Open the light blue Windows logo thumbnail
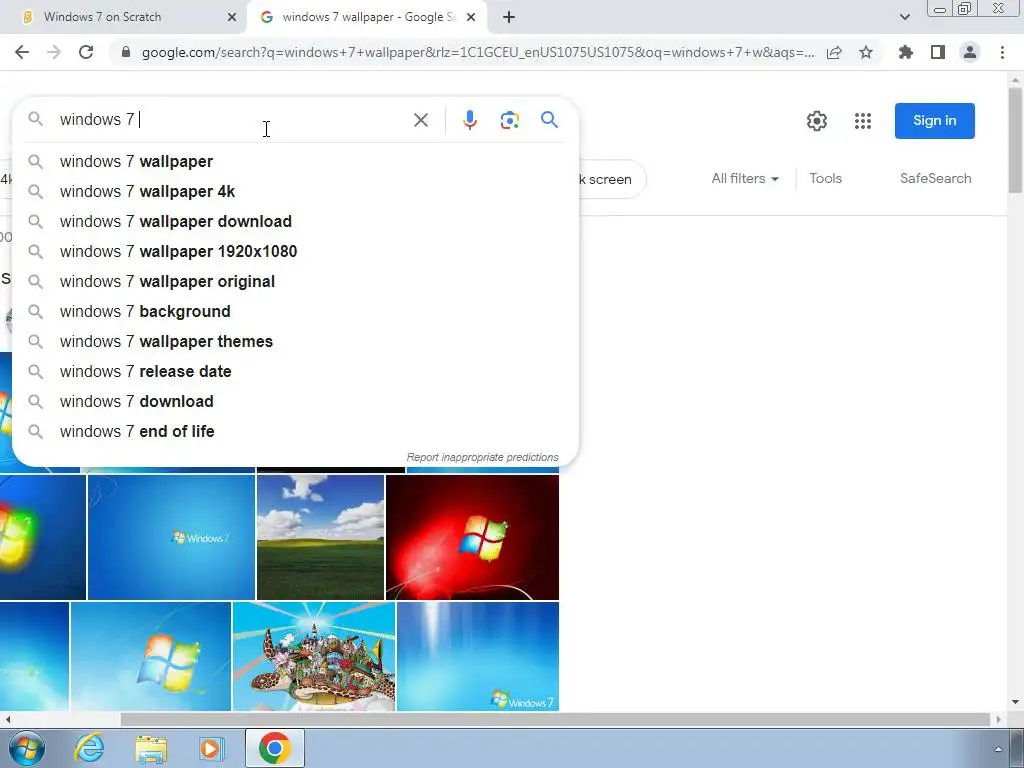The height and width of the screenshot is (768, 1024). point(151,656)
